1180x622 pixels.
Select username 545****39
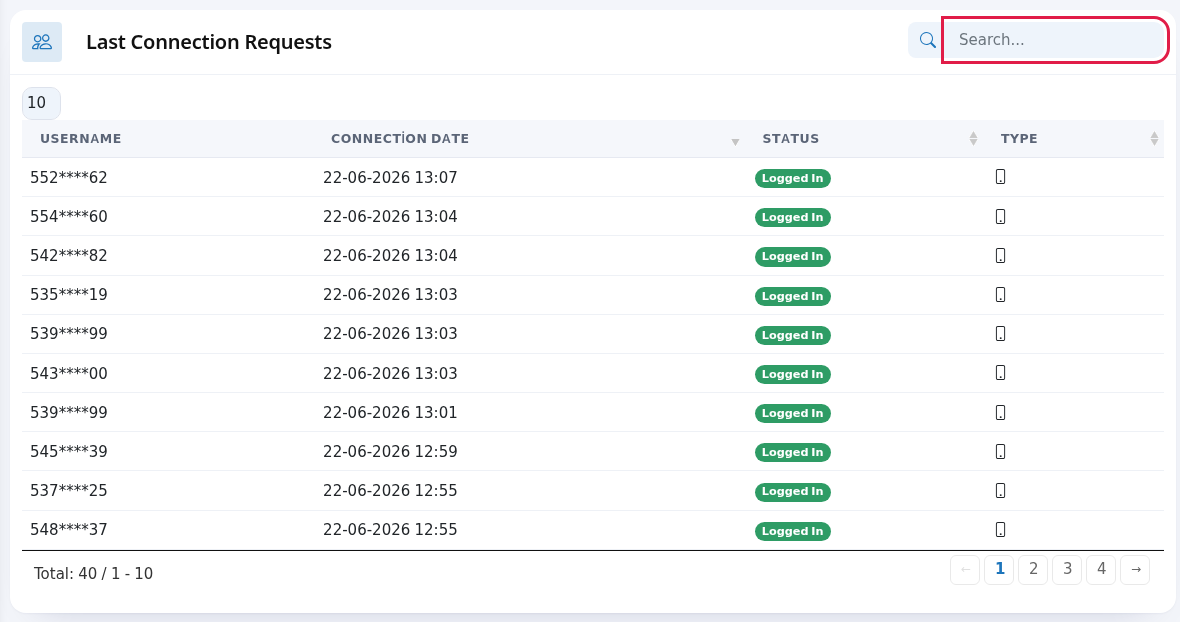point(68,452)
